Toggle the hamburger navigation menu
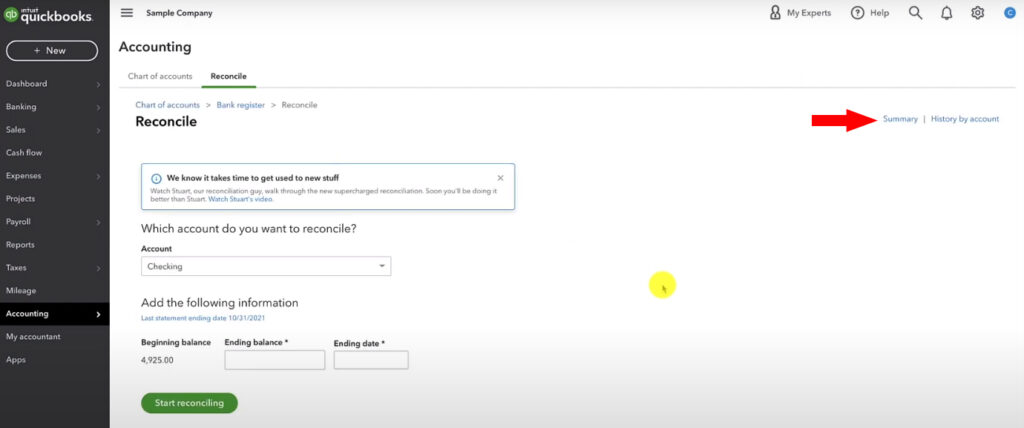 (x=127, y=13)
